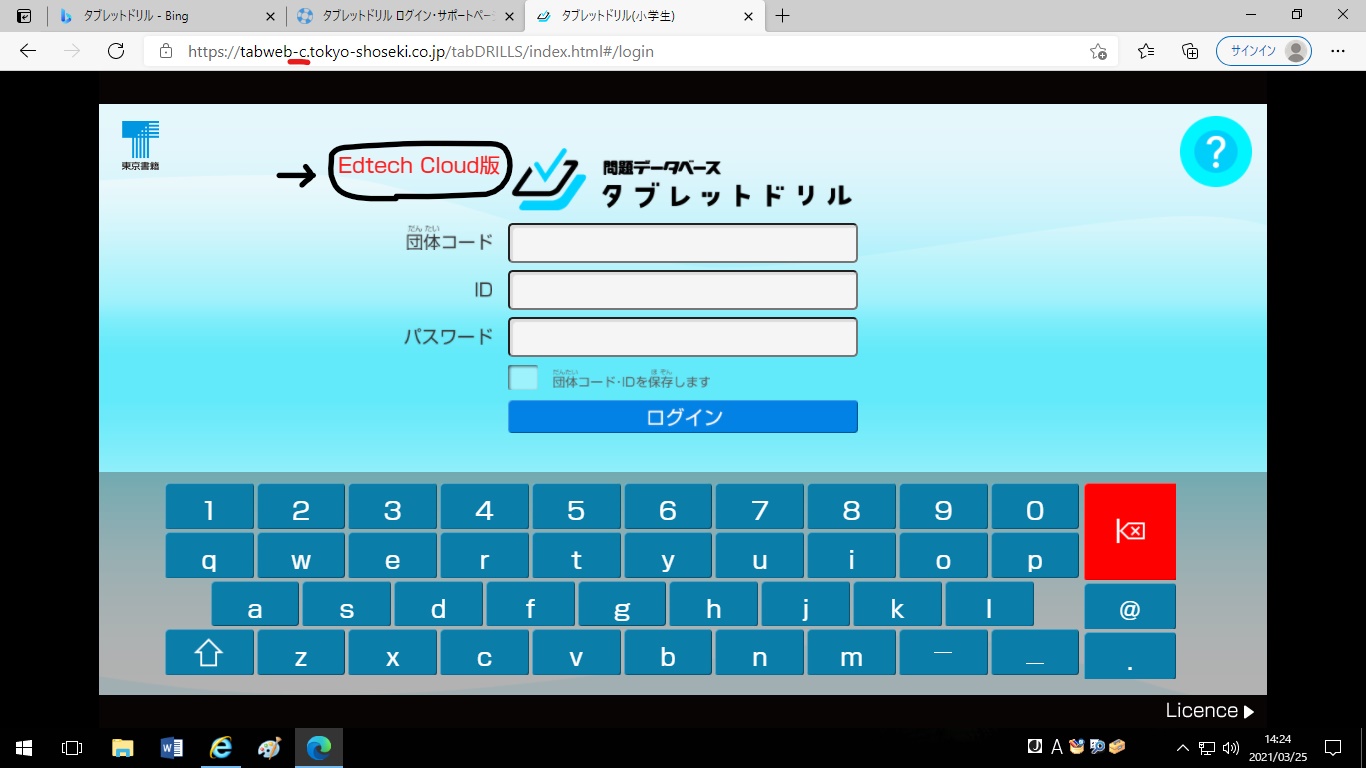Tap the t key

pos(576,558)
